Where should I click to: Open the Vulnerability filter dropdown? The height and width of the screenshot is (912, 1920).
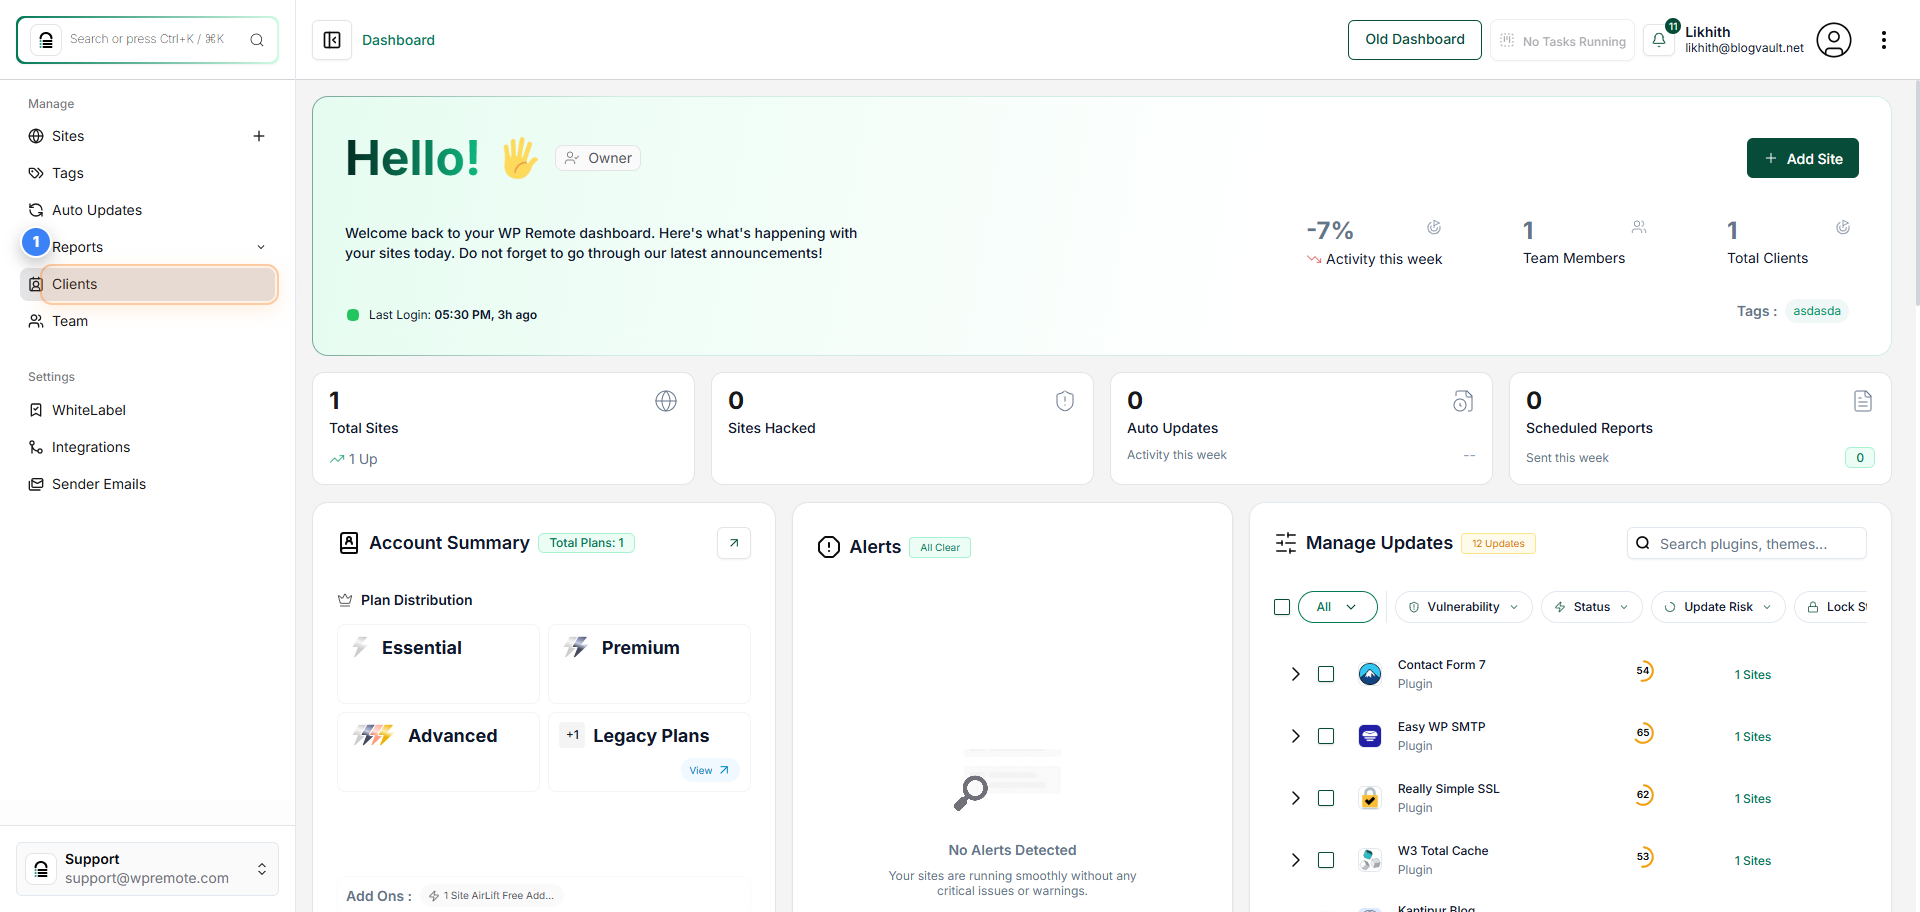pyautogui.click(x=1463, y=607)
